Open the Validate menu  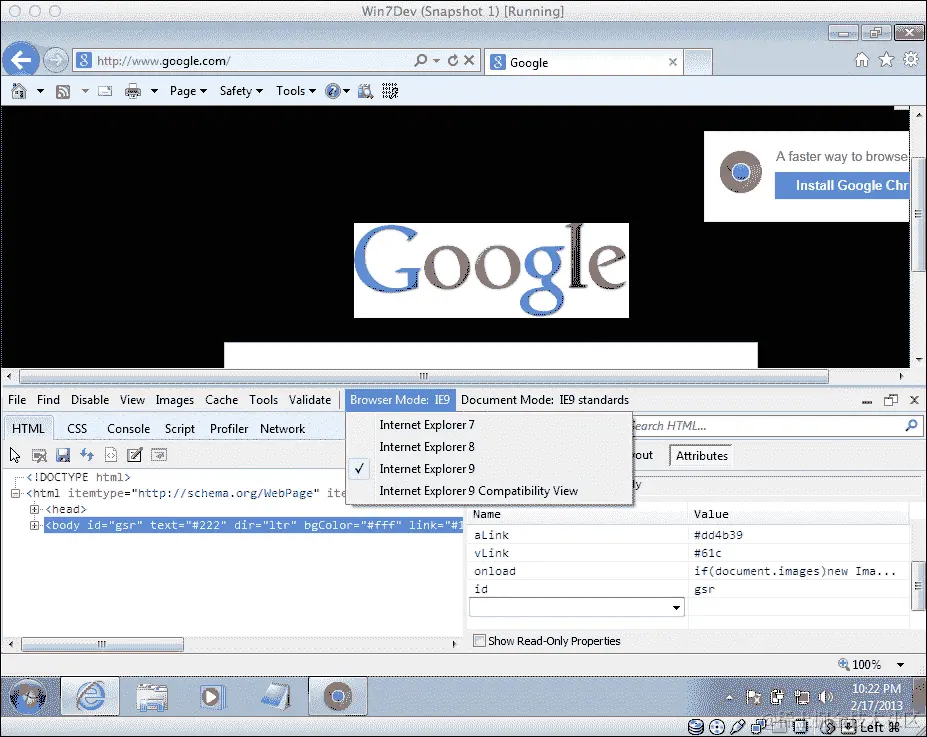pos(310,400)
